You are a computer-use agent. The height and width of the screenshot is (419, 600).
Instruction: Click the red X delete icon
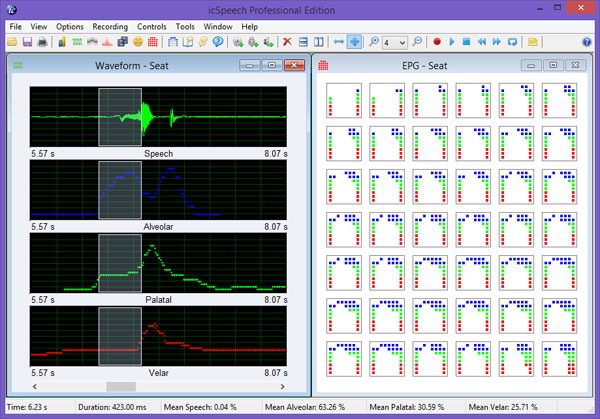(287, 42)
